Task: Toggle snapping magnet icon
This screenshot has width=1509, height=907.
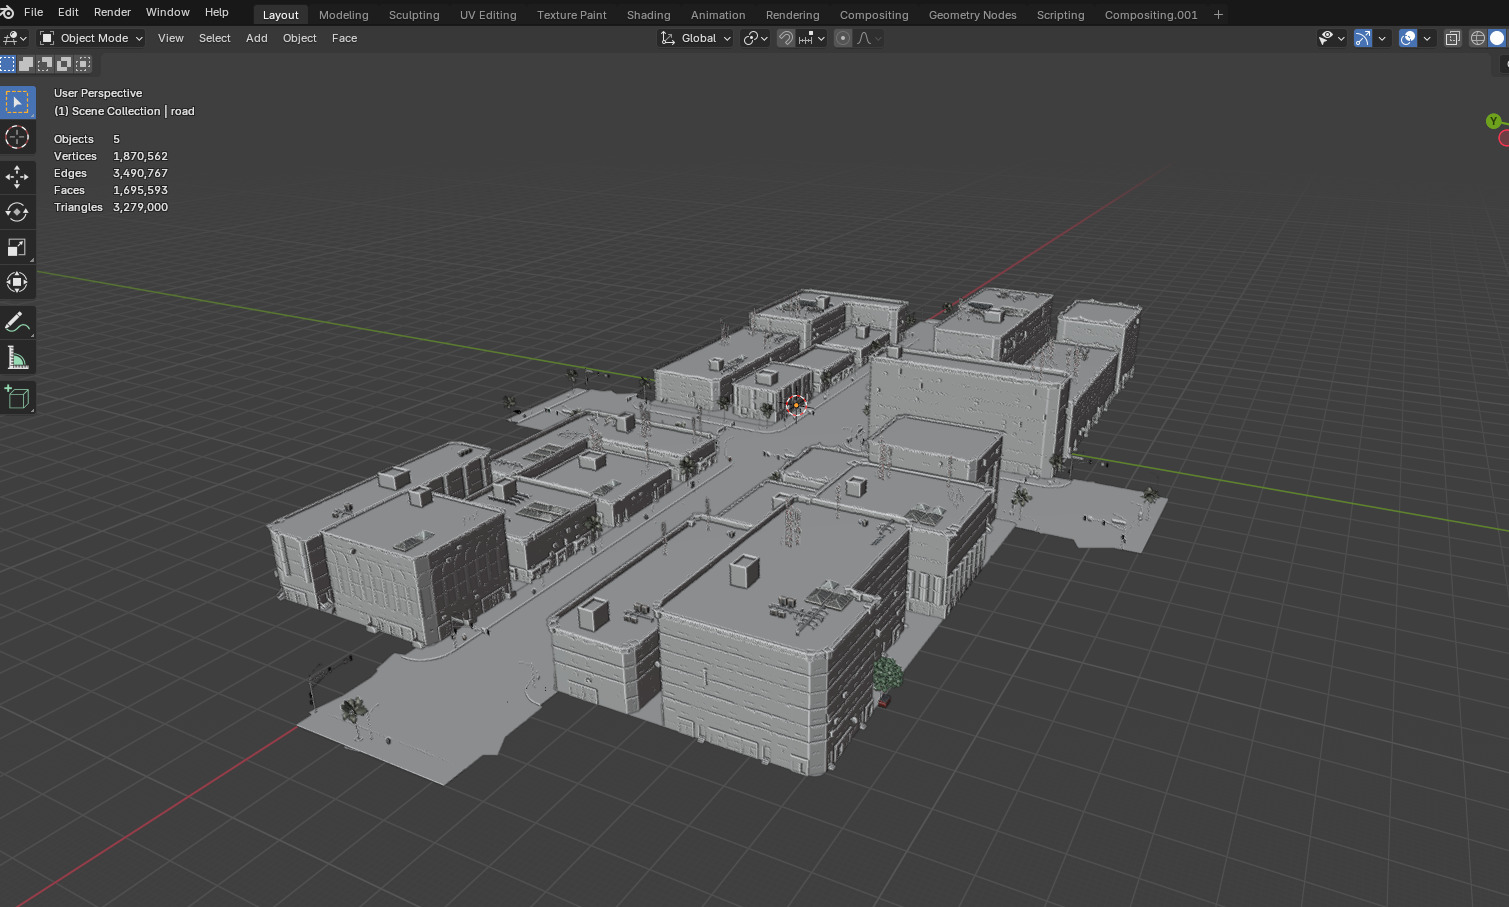Action: click(x=786, y=38)
